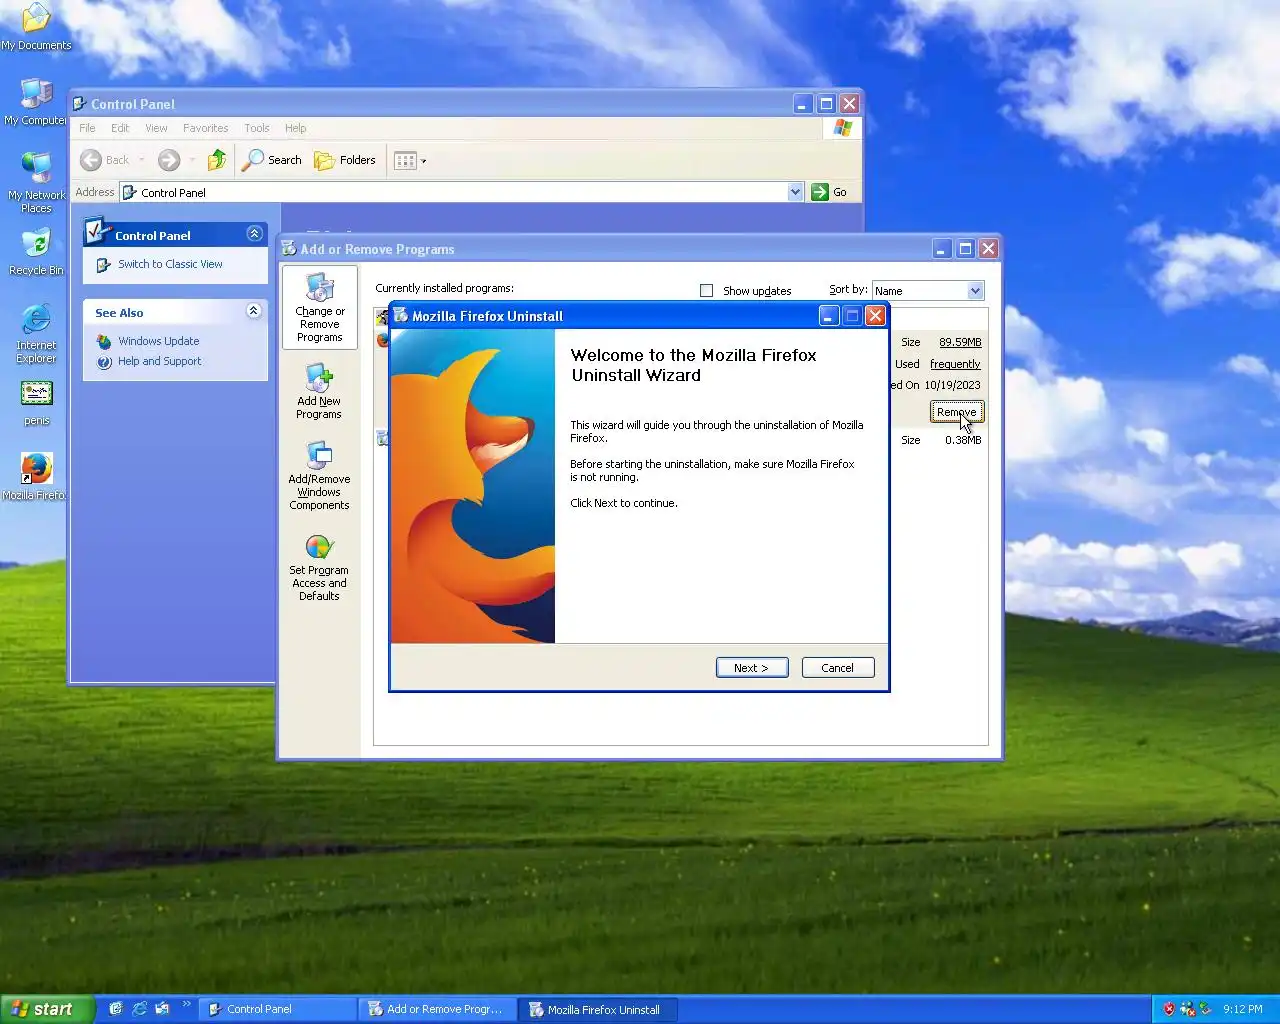Open the View menu

(x=156, y=128)
